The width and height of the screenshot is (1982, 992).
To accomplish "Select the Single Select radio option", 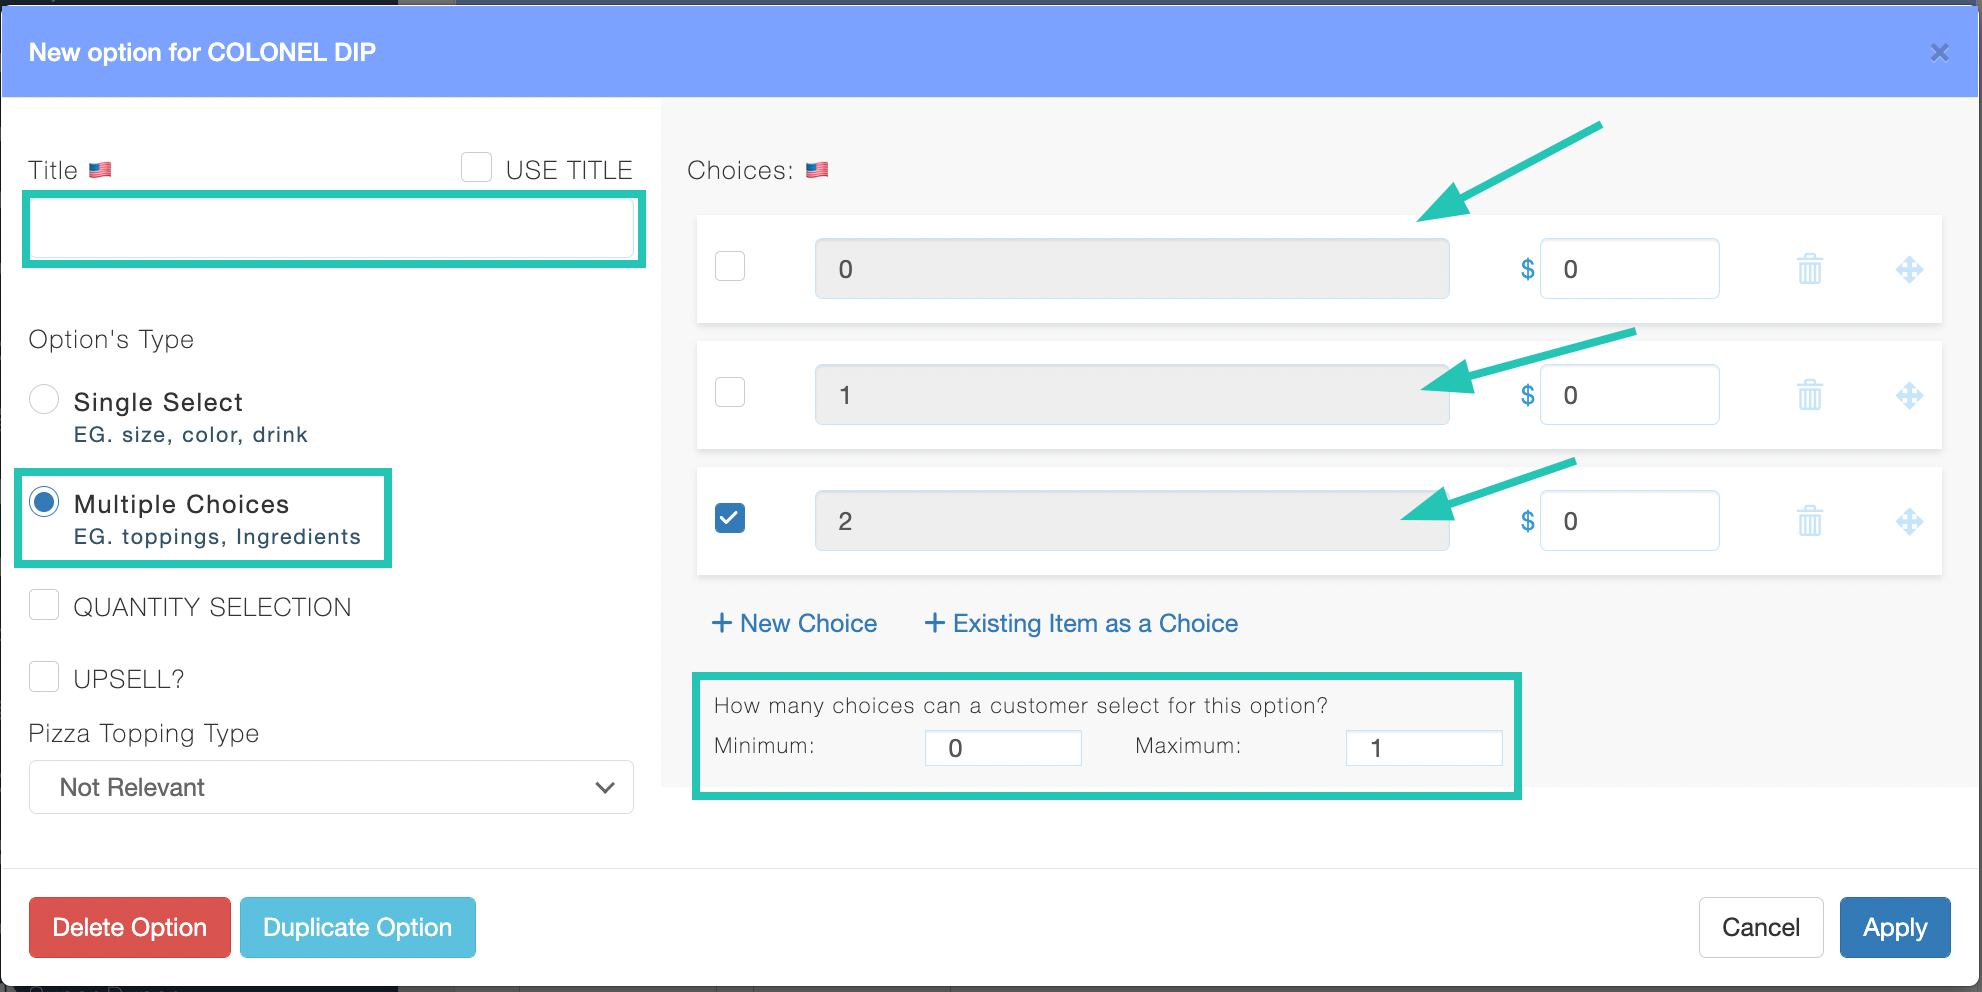I will tap(44, 399).
